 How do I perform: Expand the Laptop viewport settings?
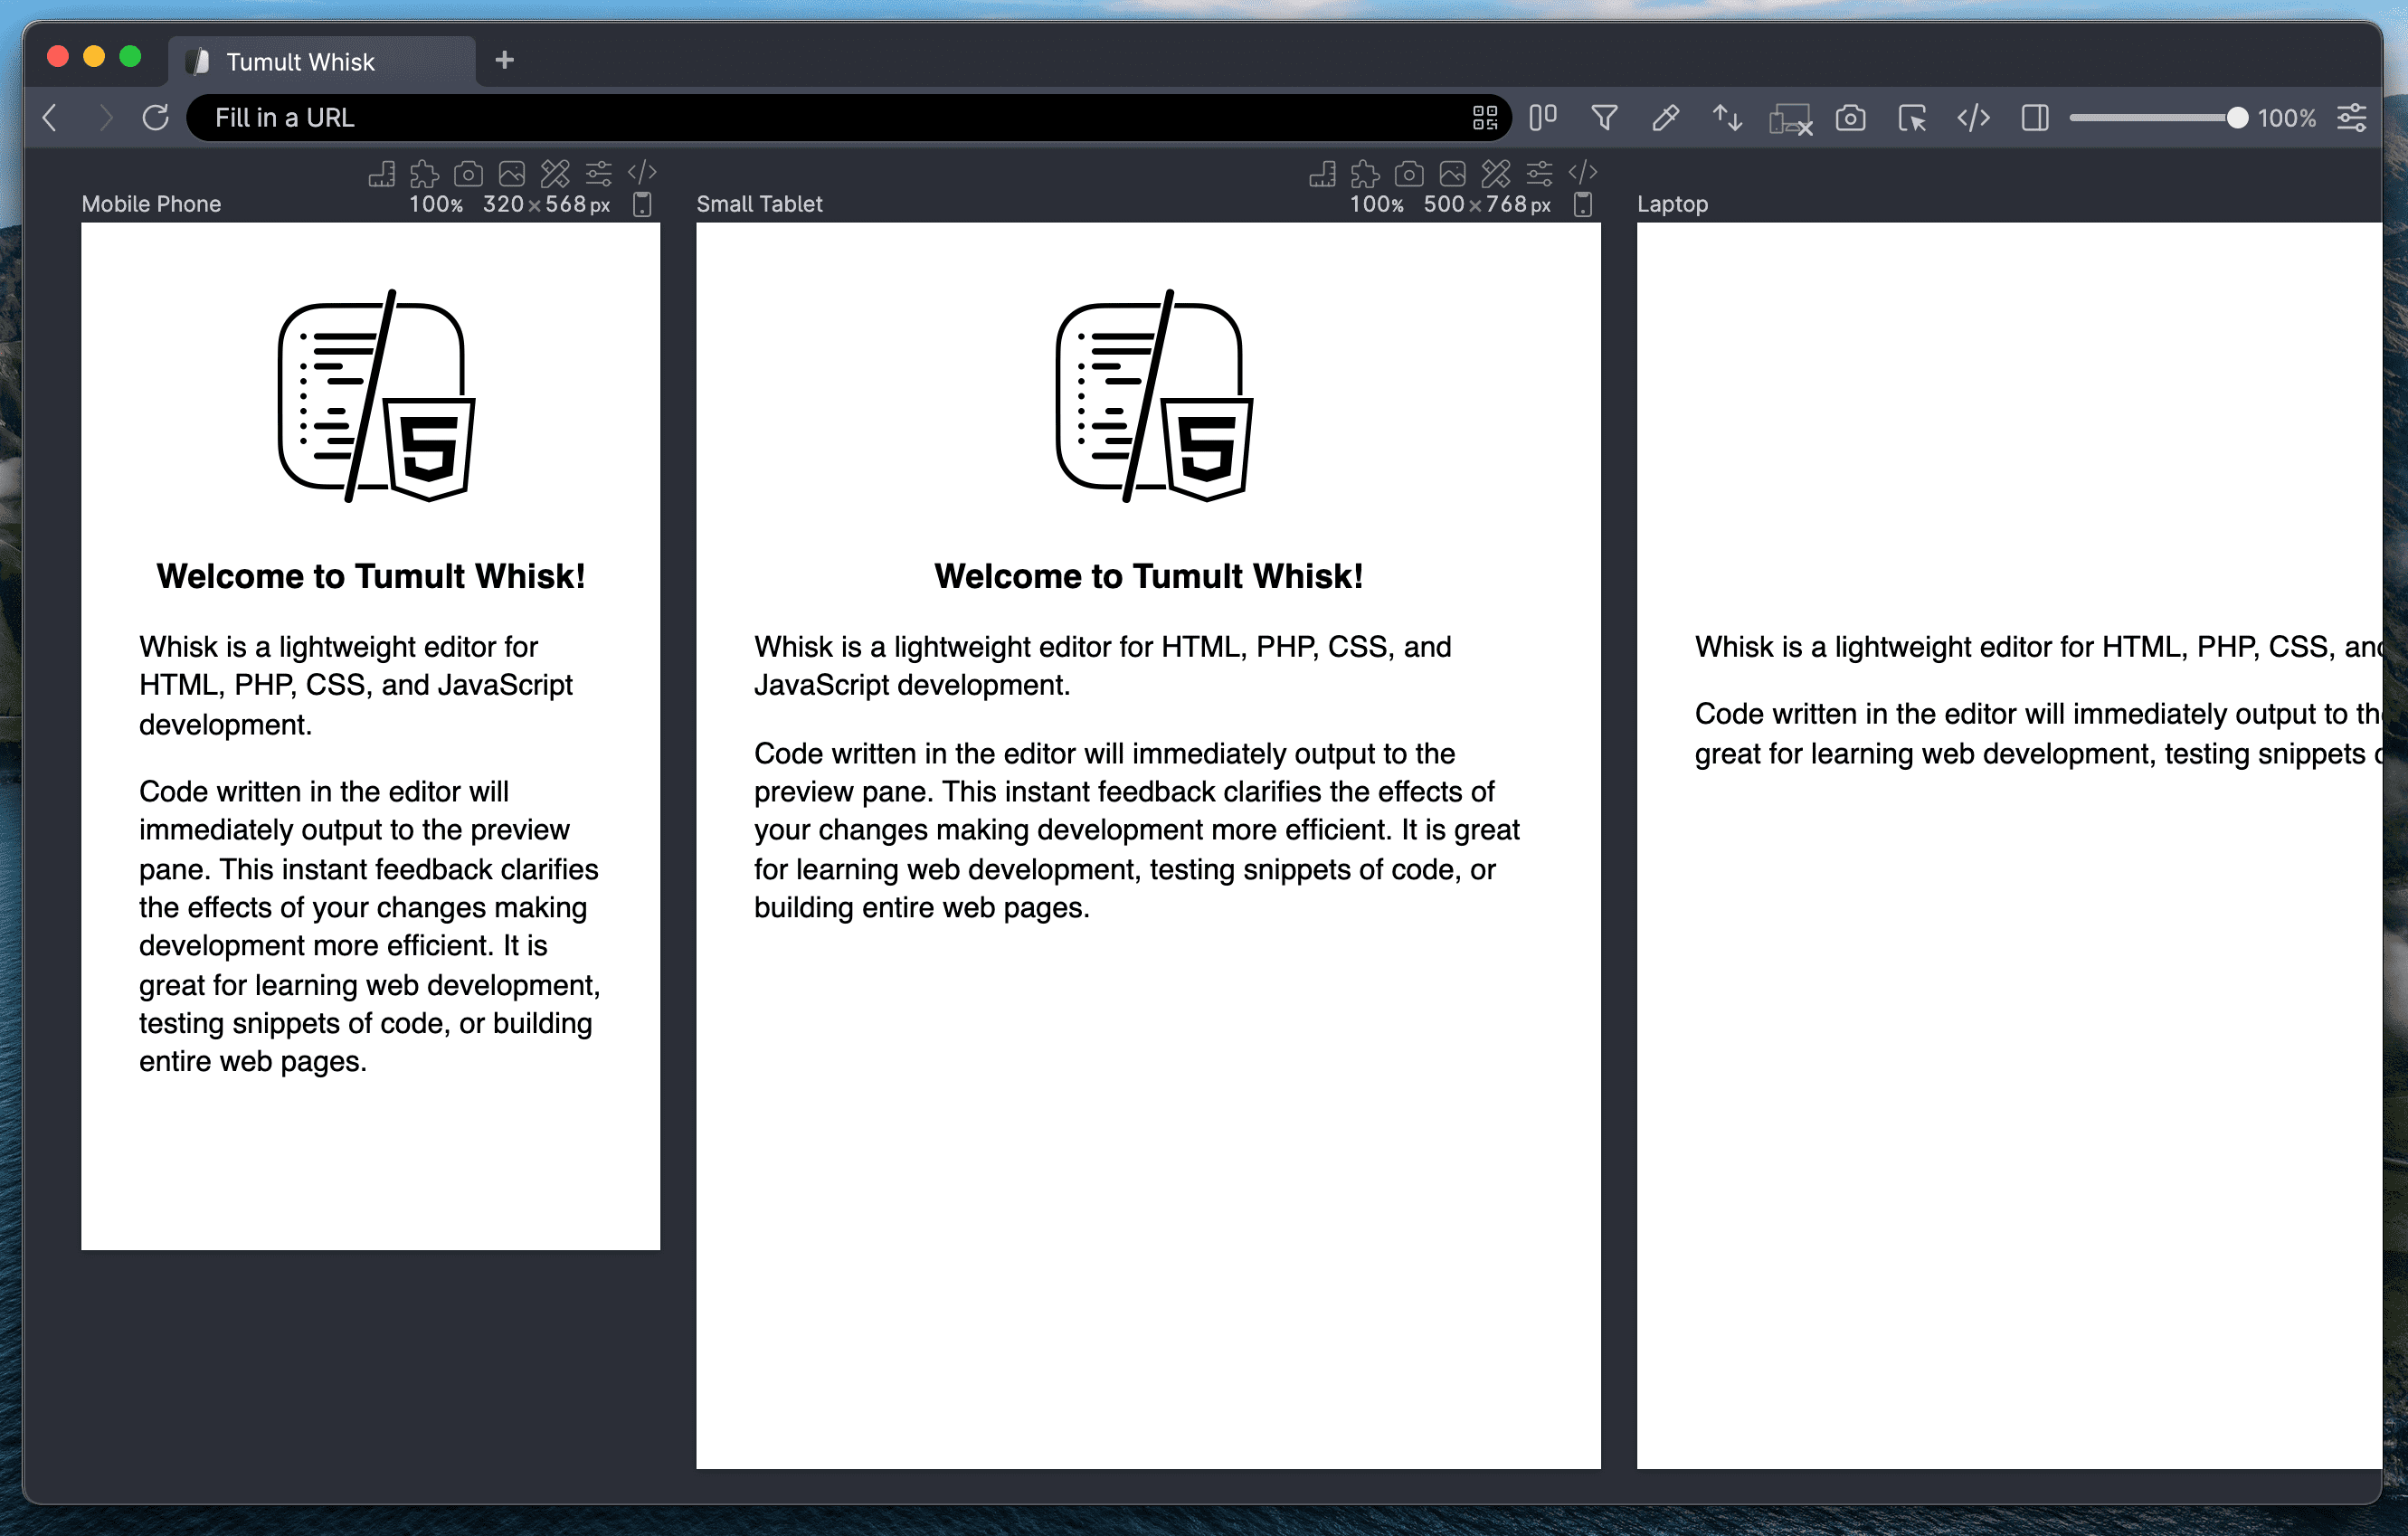pyautogui.click(x=1673, y=202)
